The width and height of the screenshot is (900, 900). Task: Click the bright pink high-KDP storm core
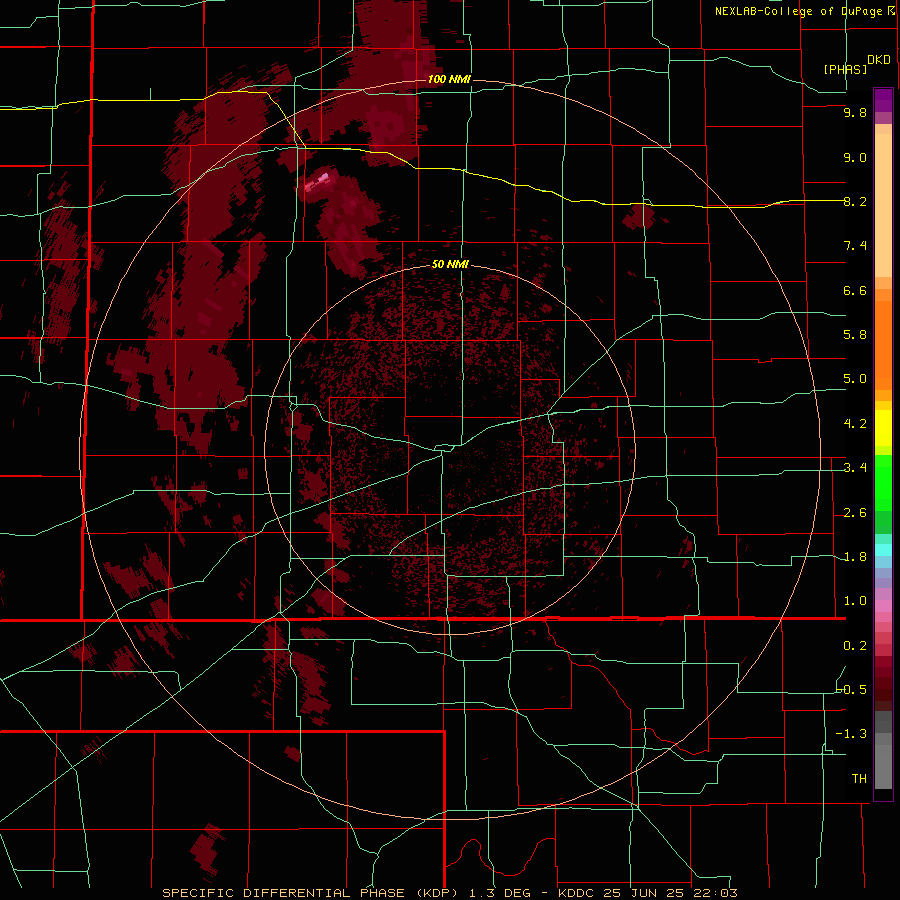click(318, 182)
